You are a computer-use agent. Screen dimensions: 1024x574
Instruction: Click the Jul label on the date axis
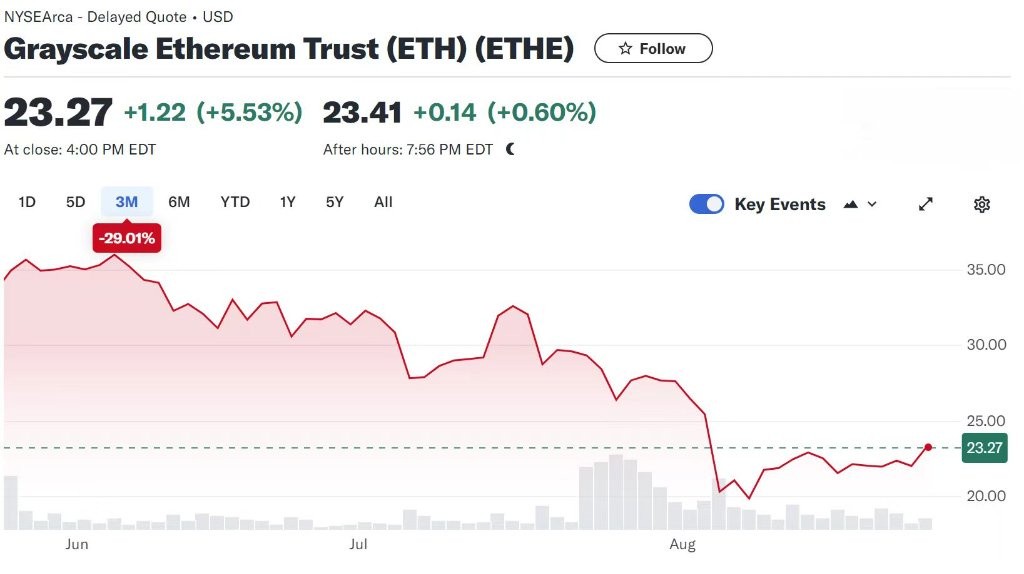359,544
